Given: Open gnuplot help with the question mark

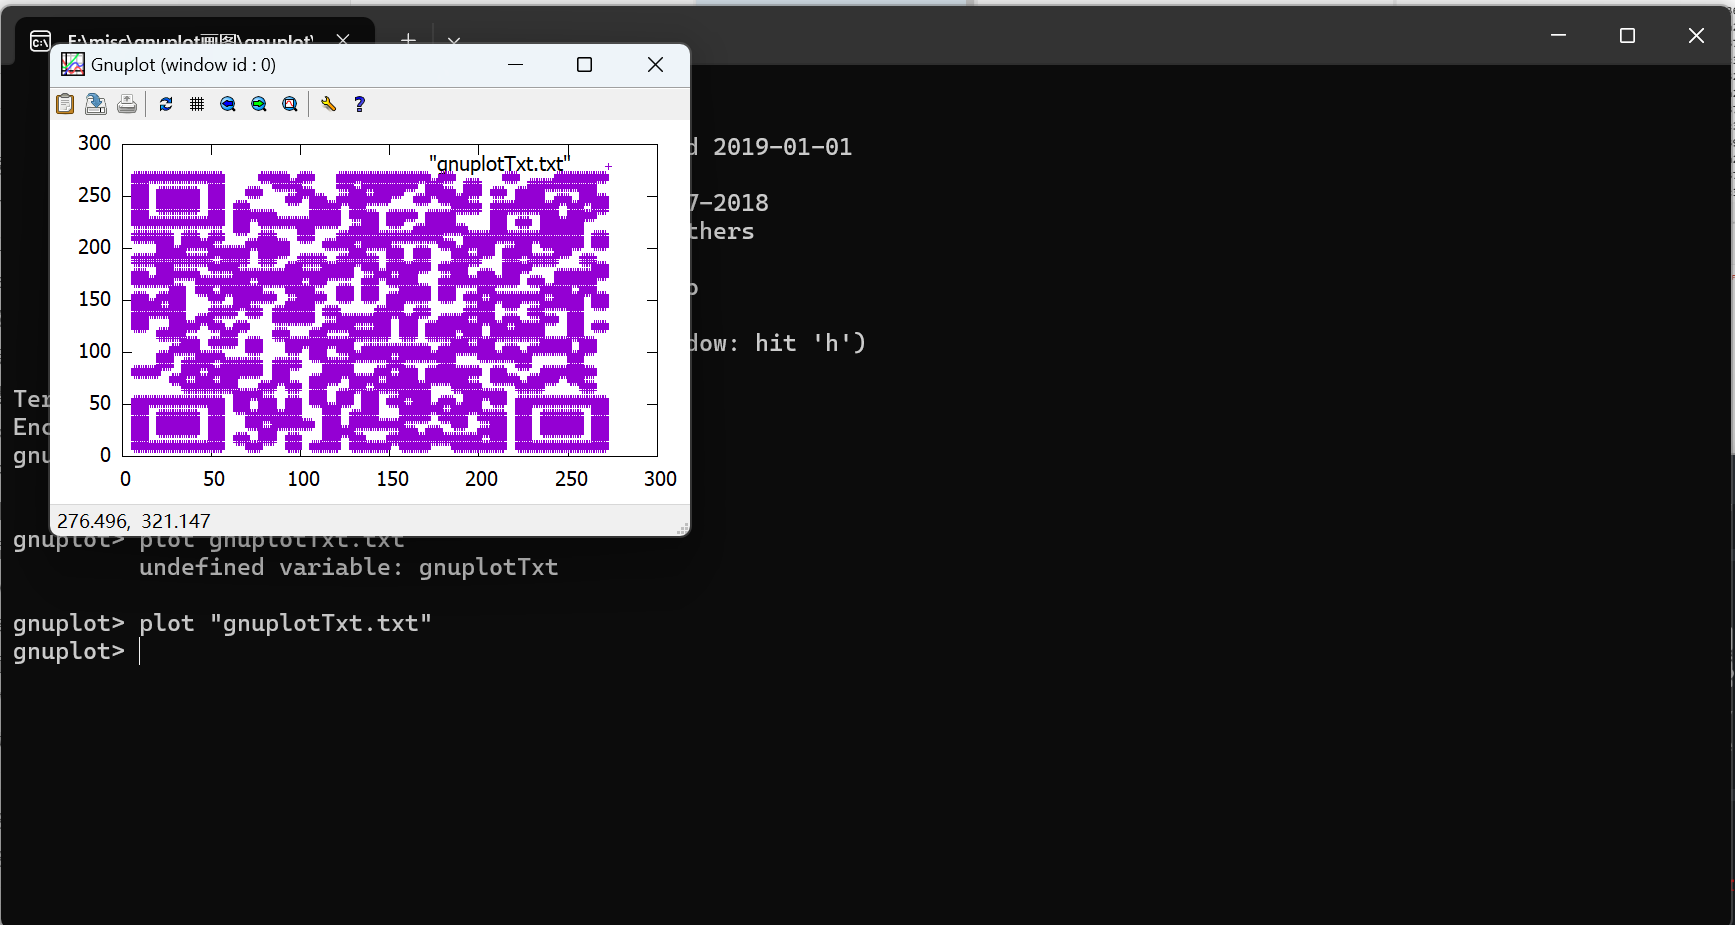Looking at the screenshot, I should click(x=360, y=104).
